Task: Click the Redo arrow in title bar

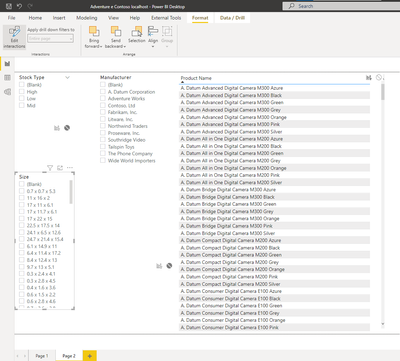Action: tap(30, 6)
